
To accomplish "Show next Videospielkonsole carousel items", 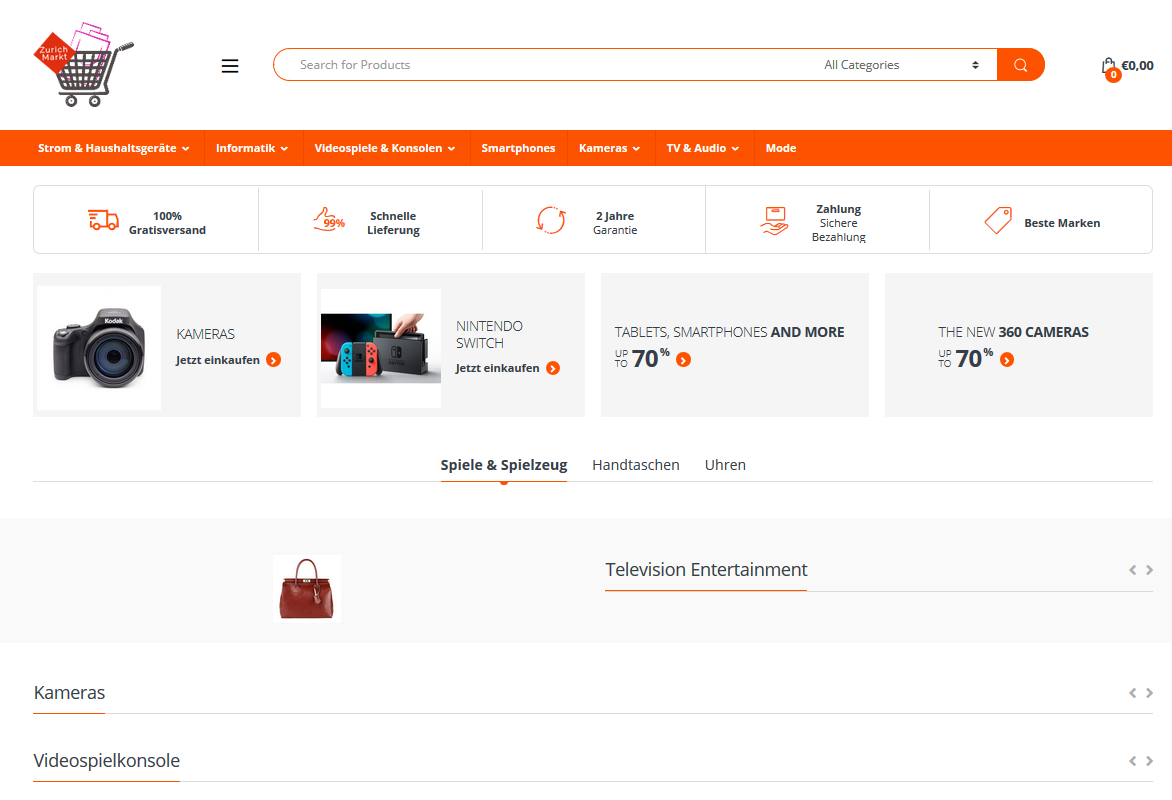I will click(1150, 761).
